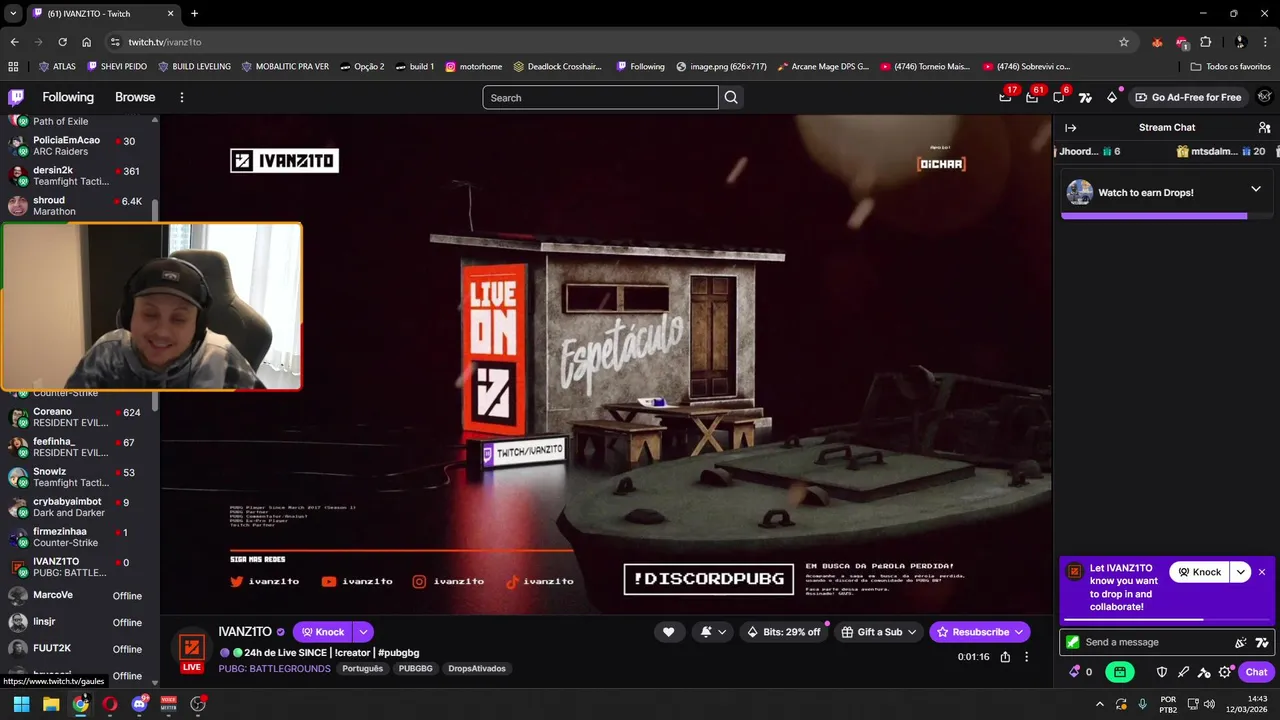
Task: Click the floating webcam mini player
Action: click(151, 306)
